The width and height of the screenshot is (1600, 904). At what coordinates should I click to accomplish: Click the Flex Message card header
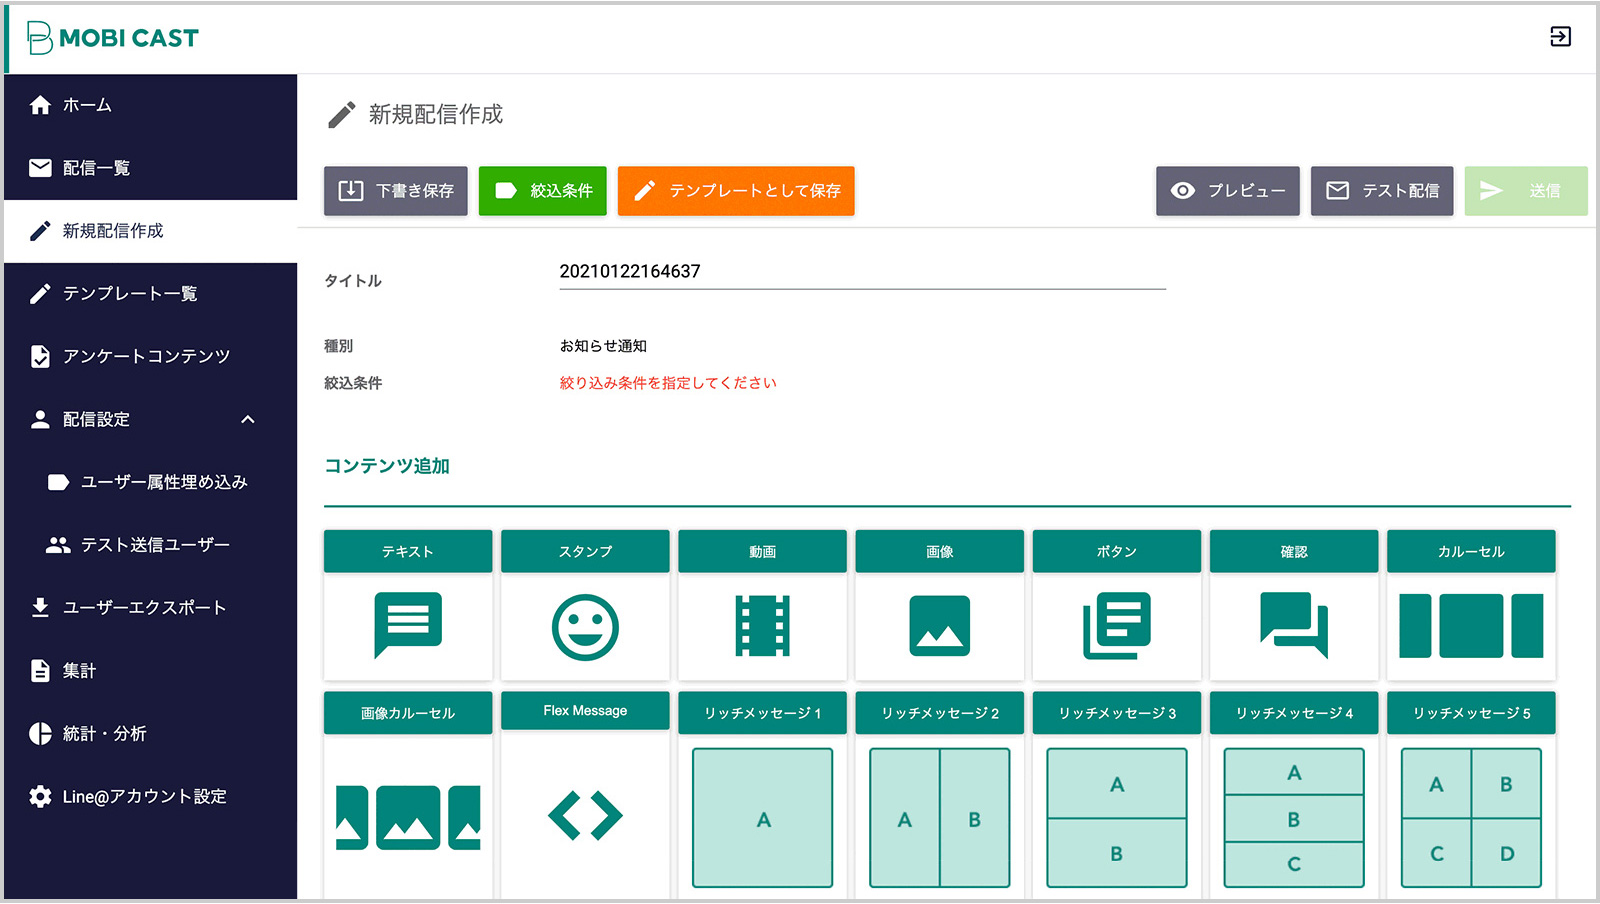coord(585,711)
